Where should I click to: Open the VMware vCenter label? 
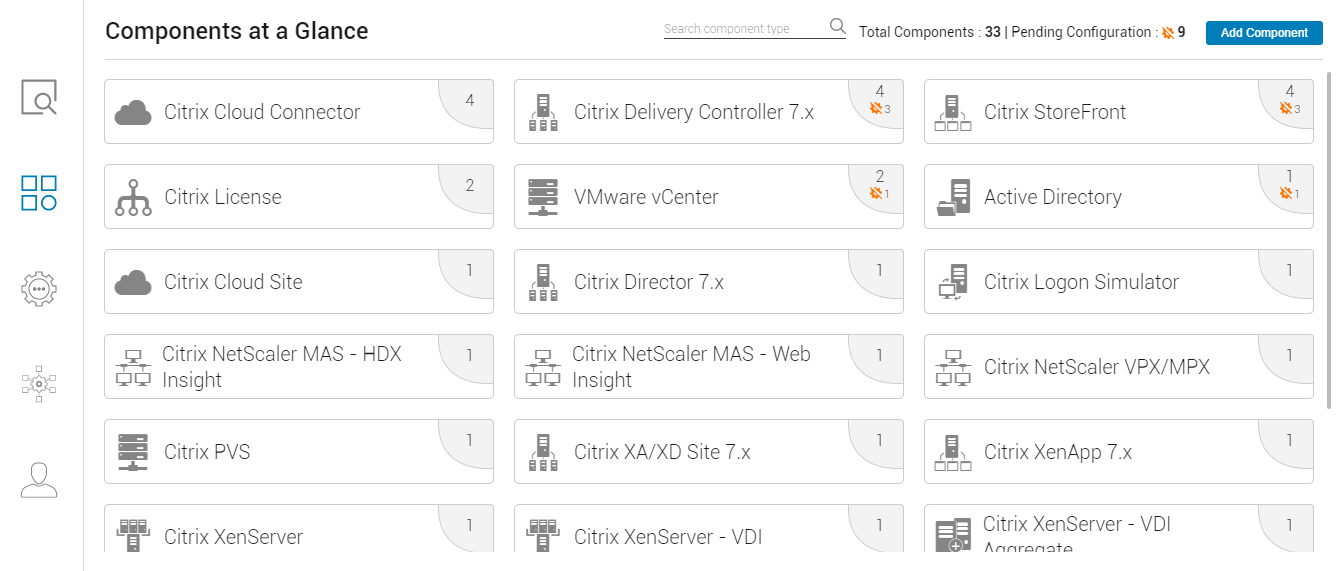coord(646,197)
